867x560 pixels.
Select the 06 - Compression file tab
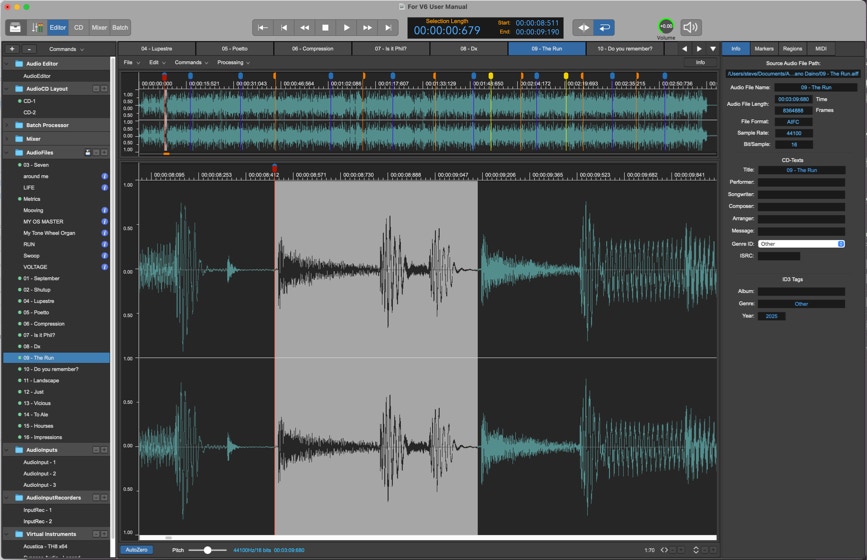tap(313, 48)
